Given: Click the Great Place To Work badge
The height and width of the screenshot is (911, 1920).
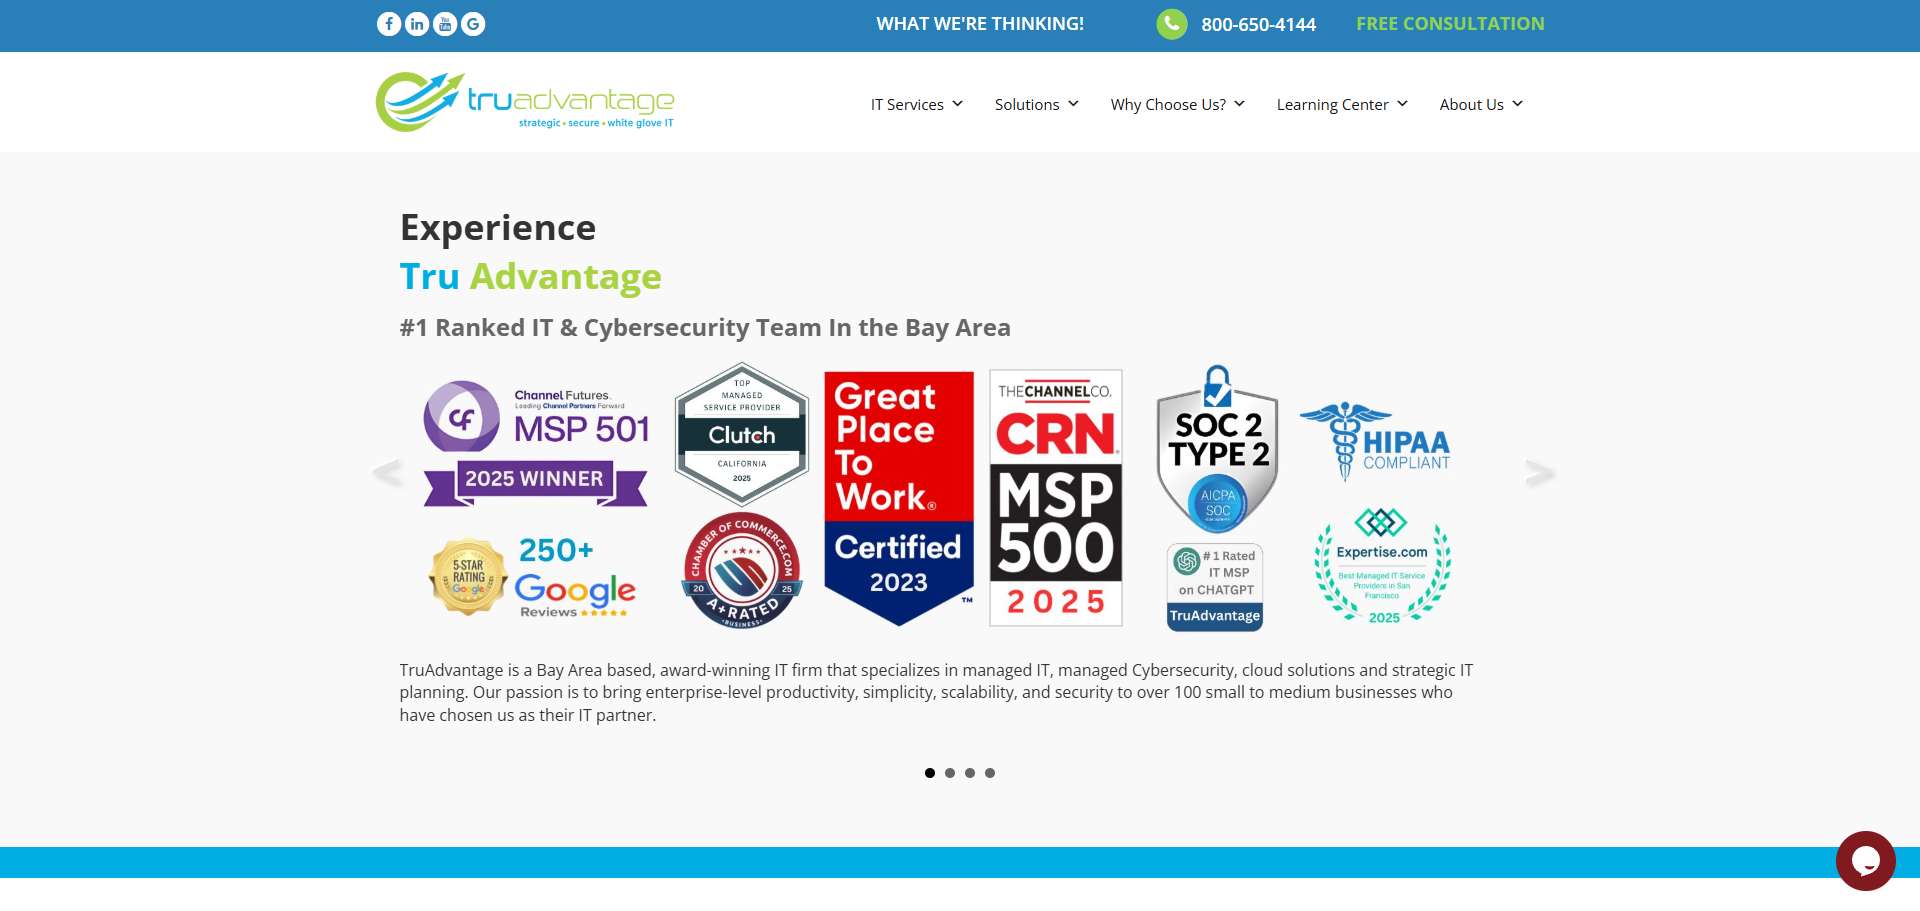Looking at the screenshot, I should (899, 498).
